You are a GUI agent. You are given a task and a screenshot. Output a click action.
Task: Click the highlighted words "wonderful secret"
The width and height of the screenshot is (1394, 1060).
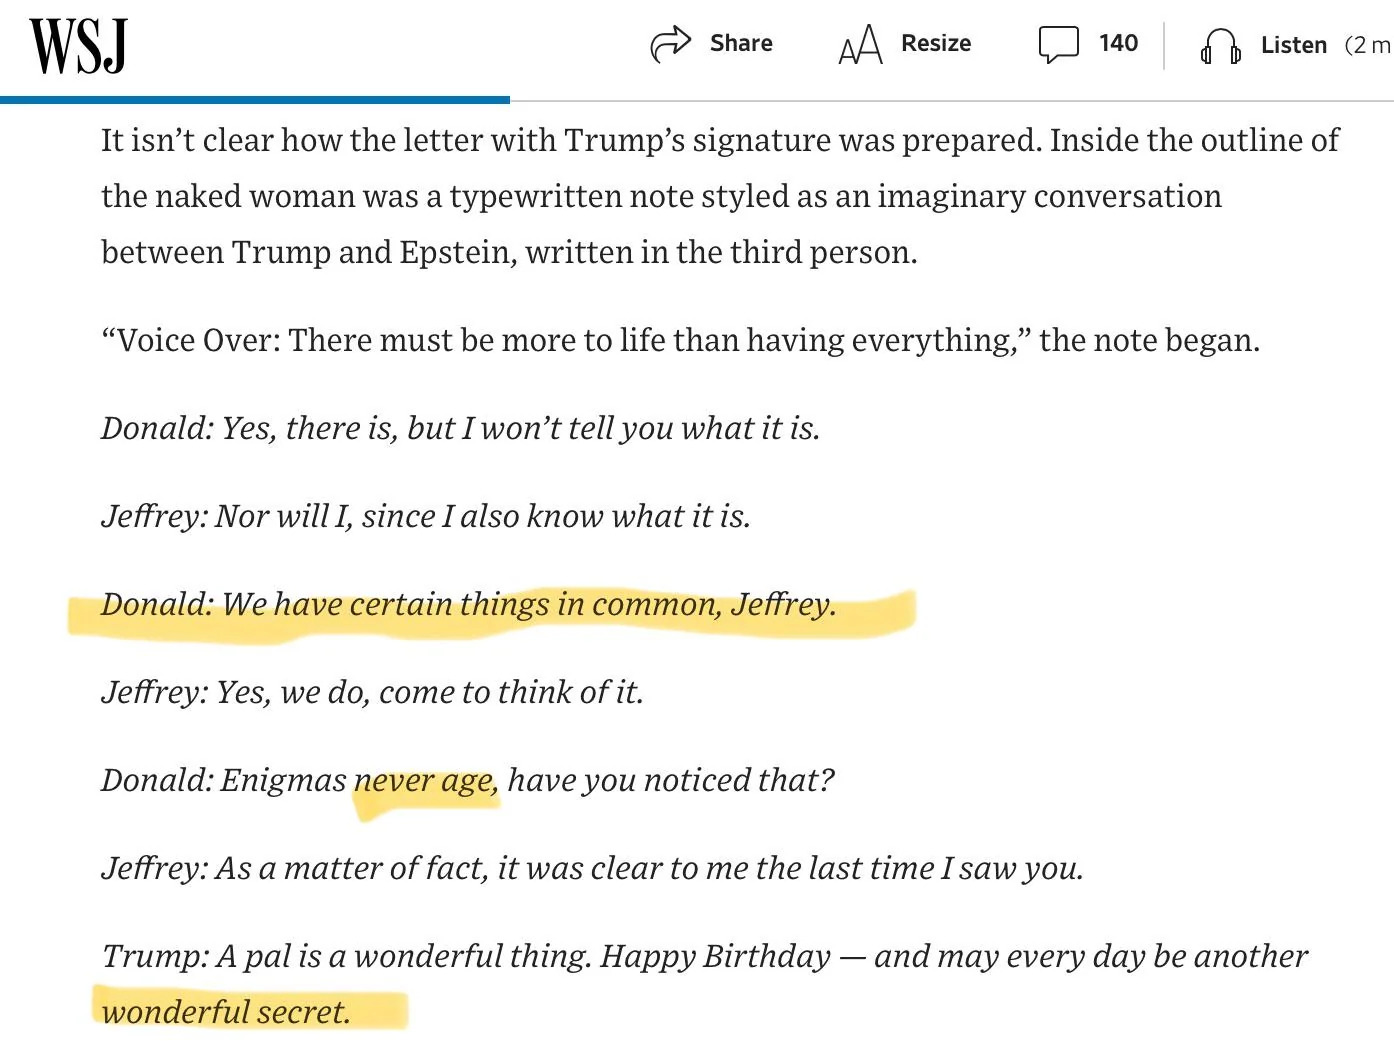pos(226,1012)
